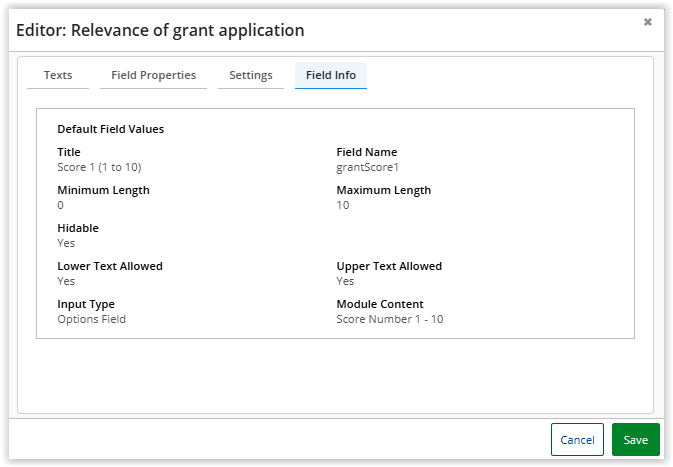Click the 'Score 1 (1 to 10)' title value
The height and width of the screenshot is (467, 673).
coord(99,167)
